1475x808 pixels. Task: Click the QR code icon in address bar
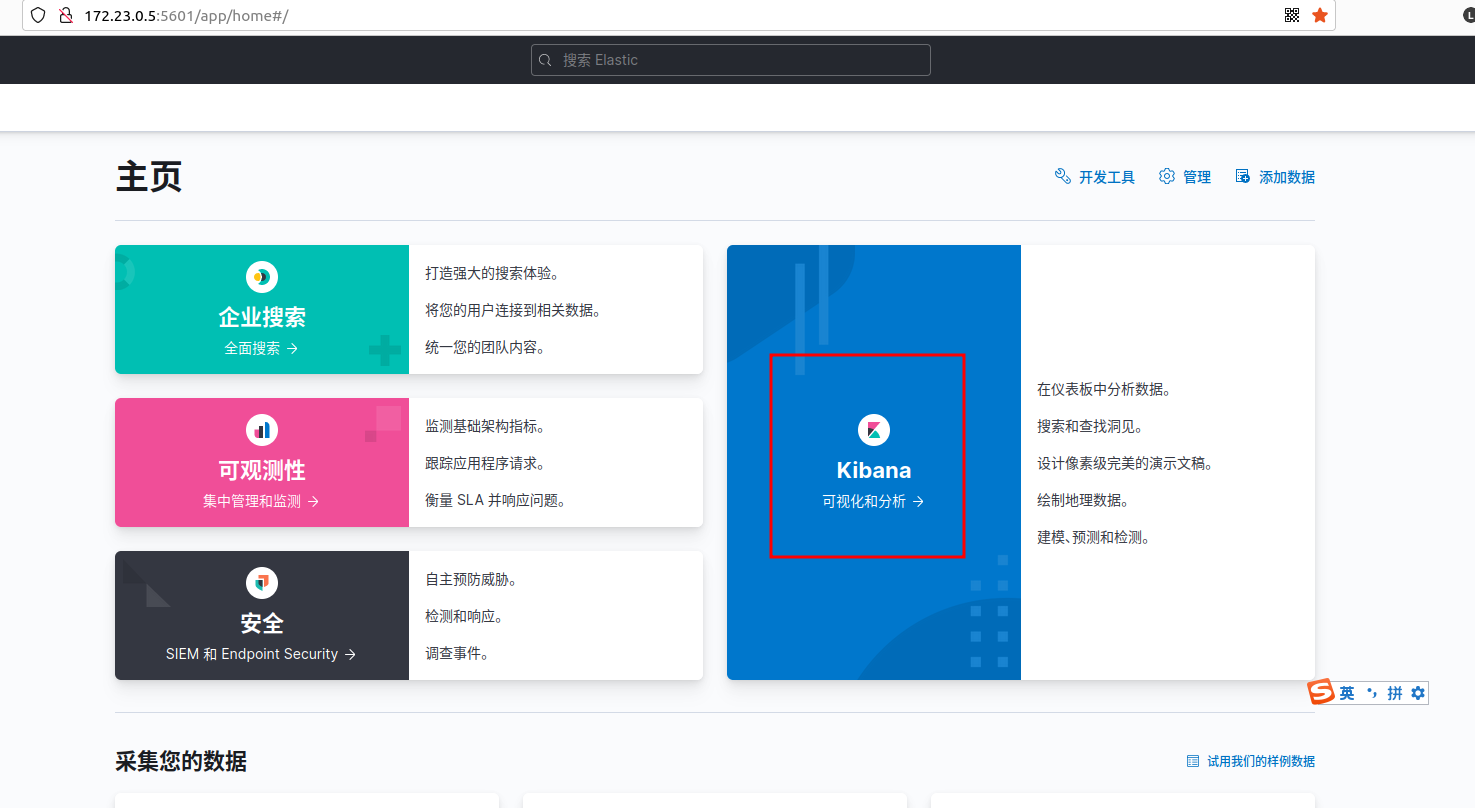point(1292,15)
